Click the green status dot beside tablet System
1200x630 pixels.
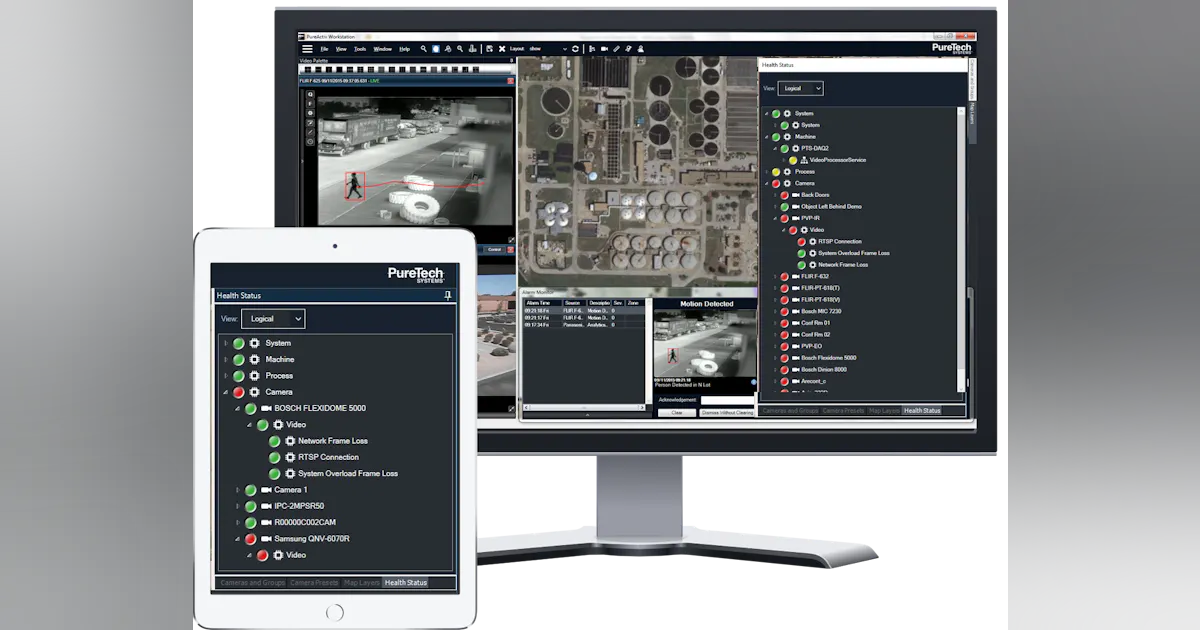[x=239, y=343]
